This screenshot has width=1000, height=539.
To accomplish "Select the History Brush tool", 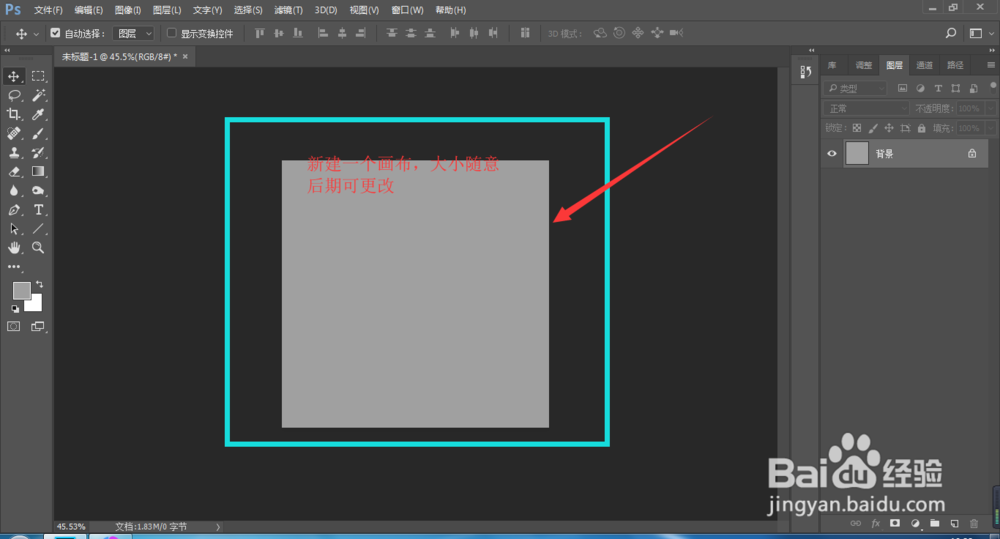I will point(38,153).
